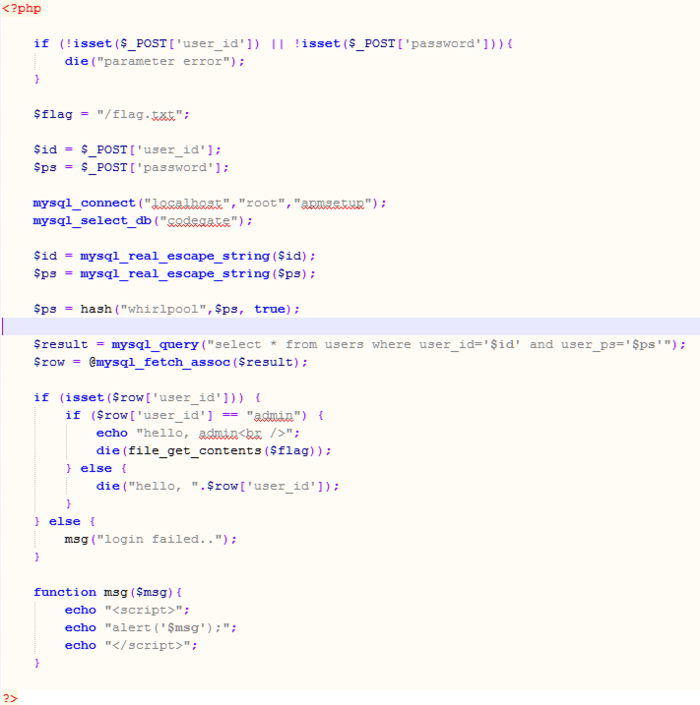Click echo "hello, admin<br />" line
700x705 pixels.
(198, 433)
